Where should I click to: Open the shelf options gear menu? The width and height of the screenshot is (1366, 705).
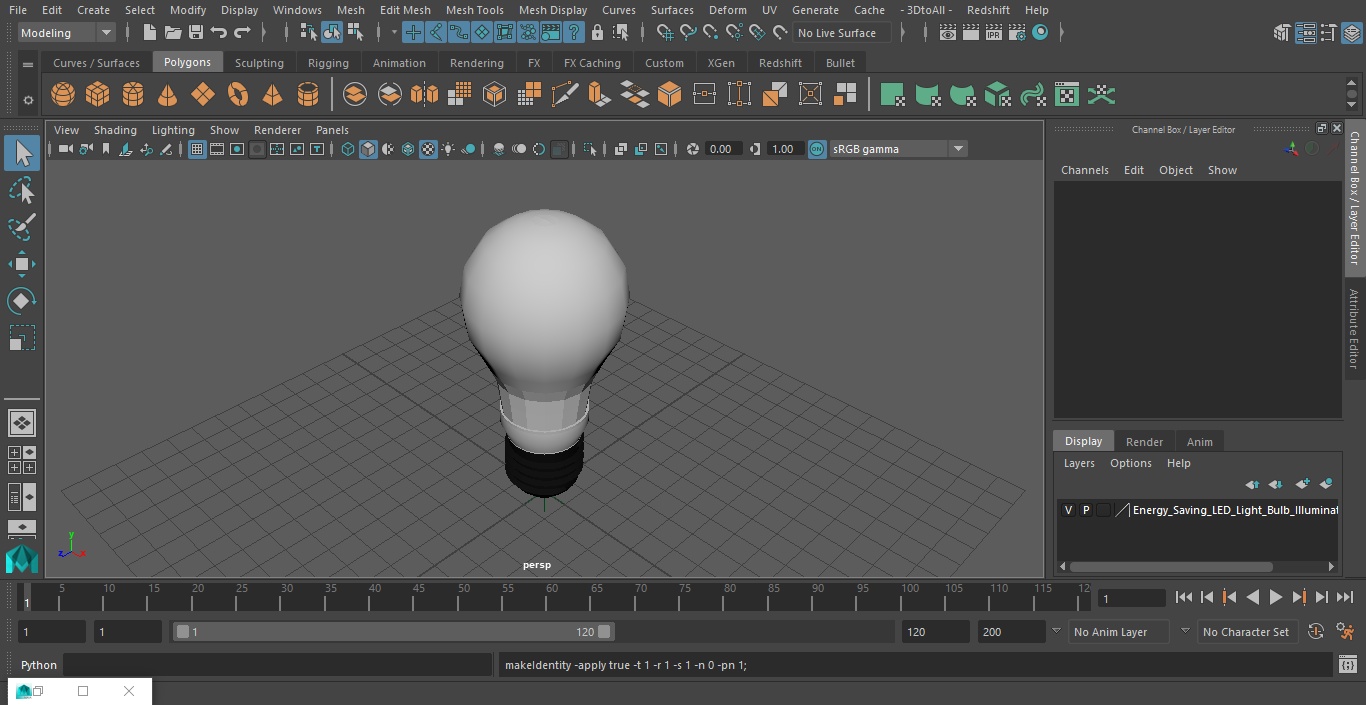(x=28, y=100)
